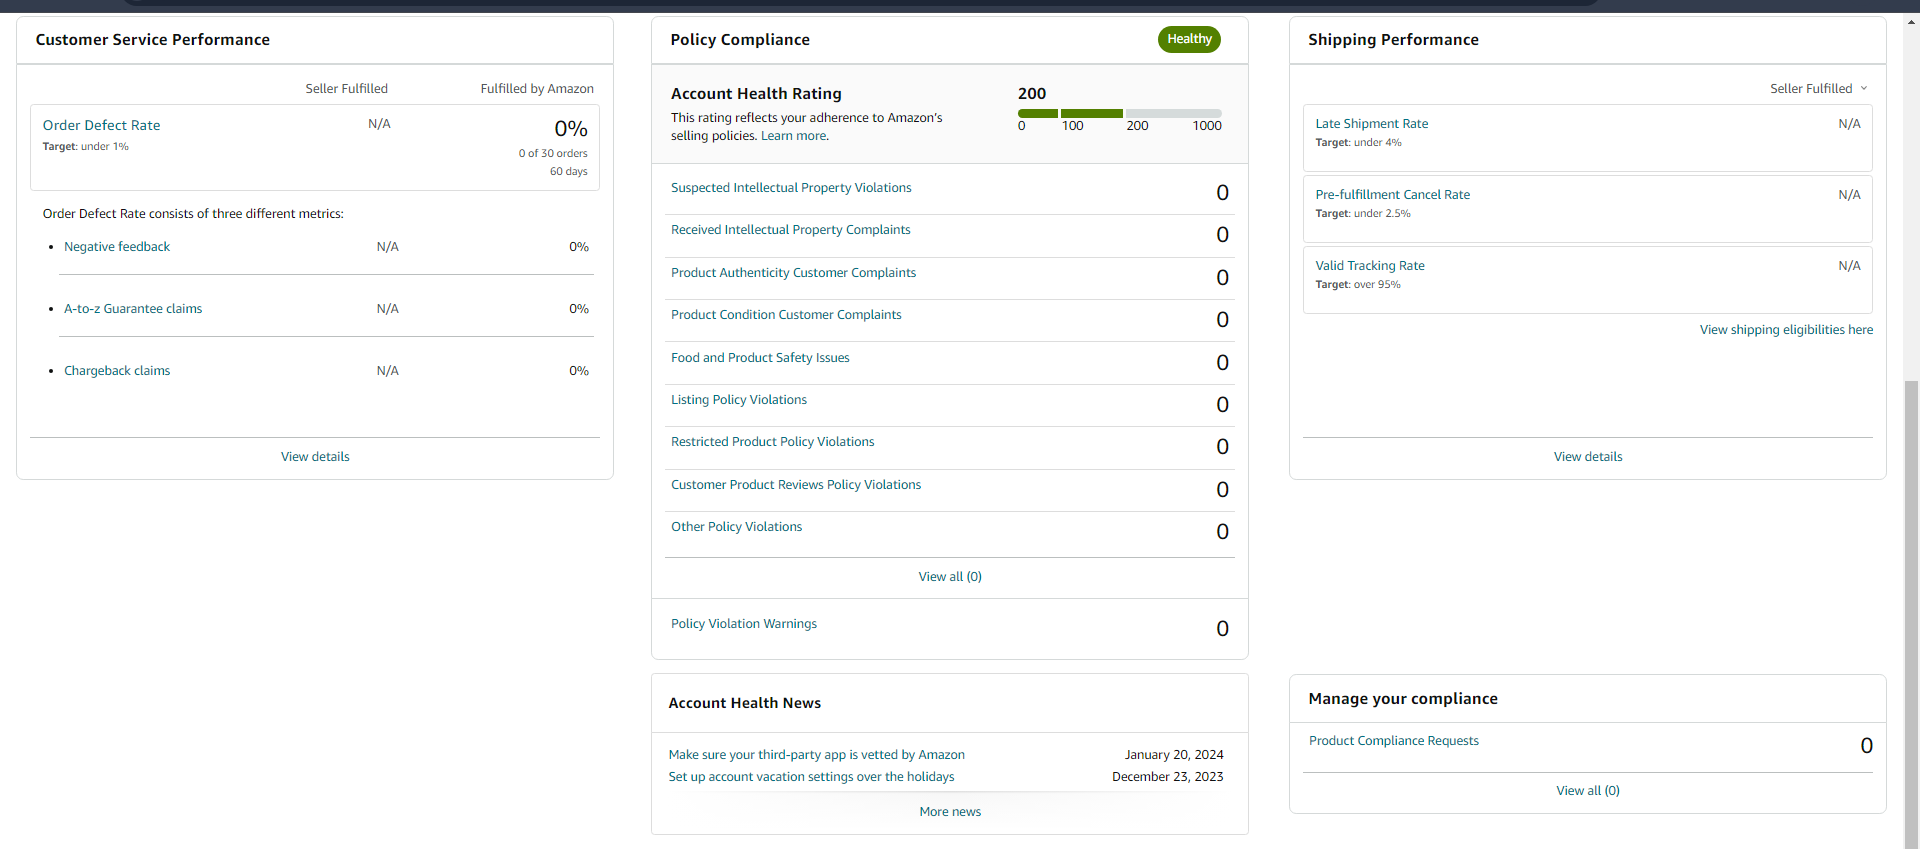The image size is (1920, 849).
Task: Click View all (0) under Manage your compliance
Action: coord(1588,791)
